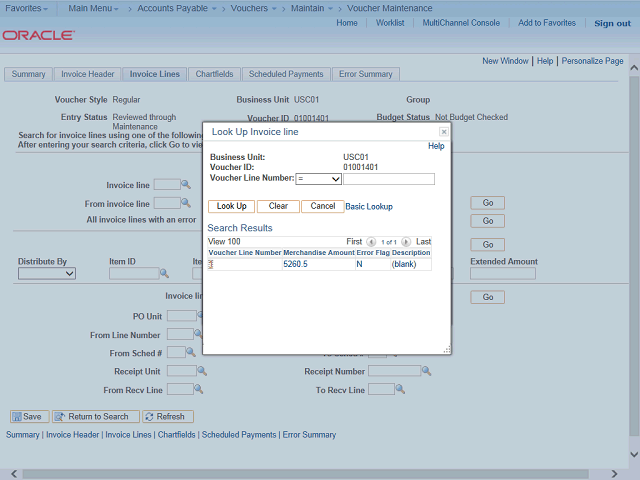Click into the Voucher Line Number text field

coord(389,179)
